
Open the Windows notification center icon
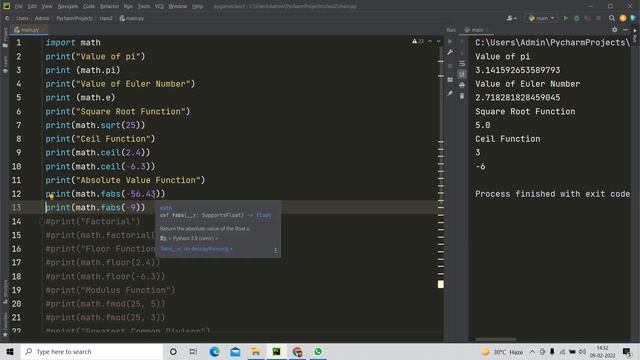pyautogui.click(x=627, y=351)
